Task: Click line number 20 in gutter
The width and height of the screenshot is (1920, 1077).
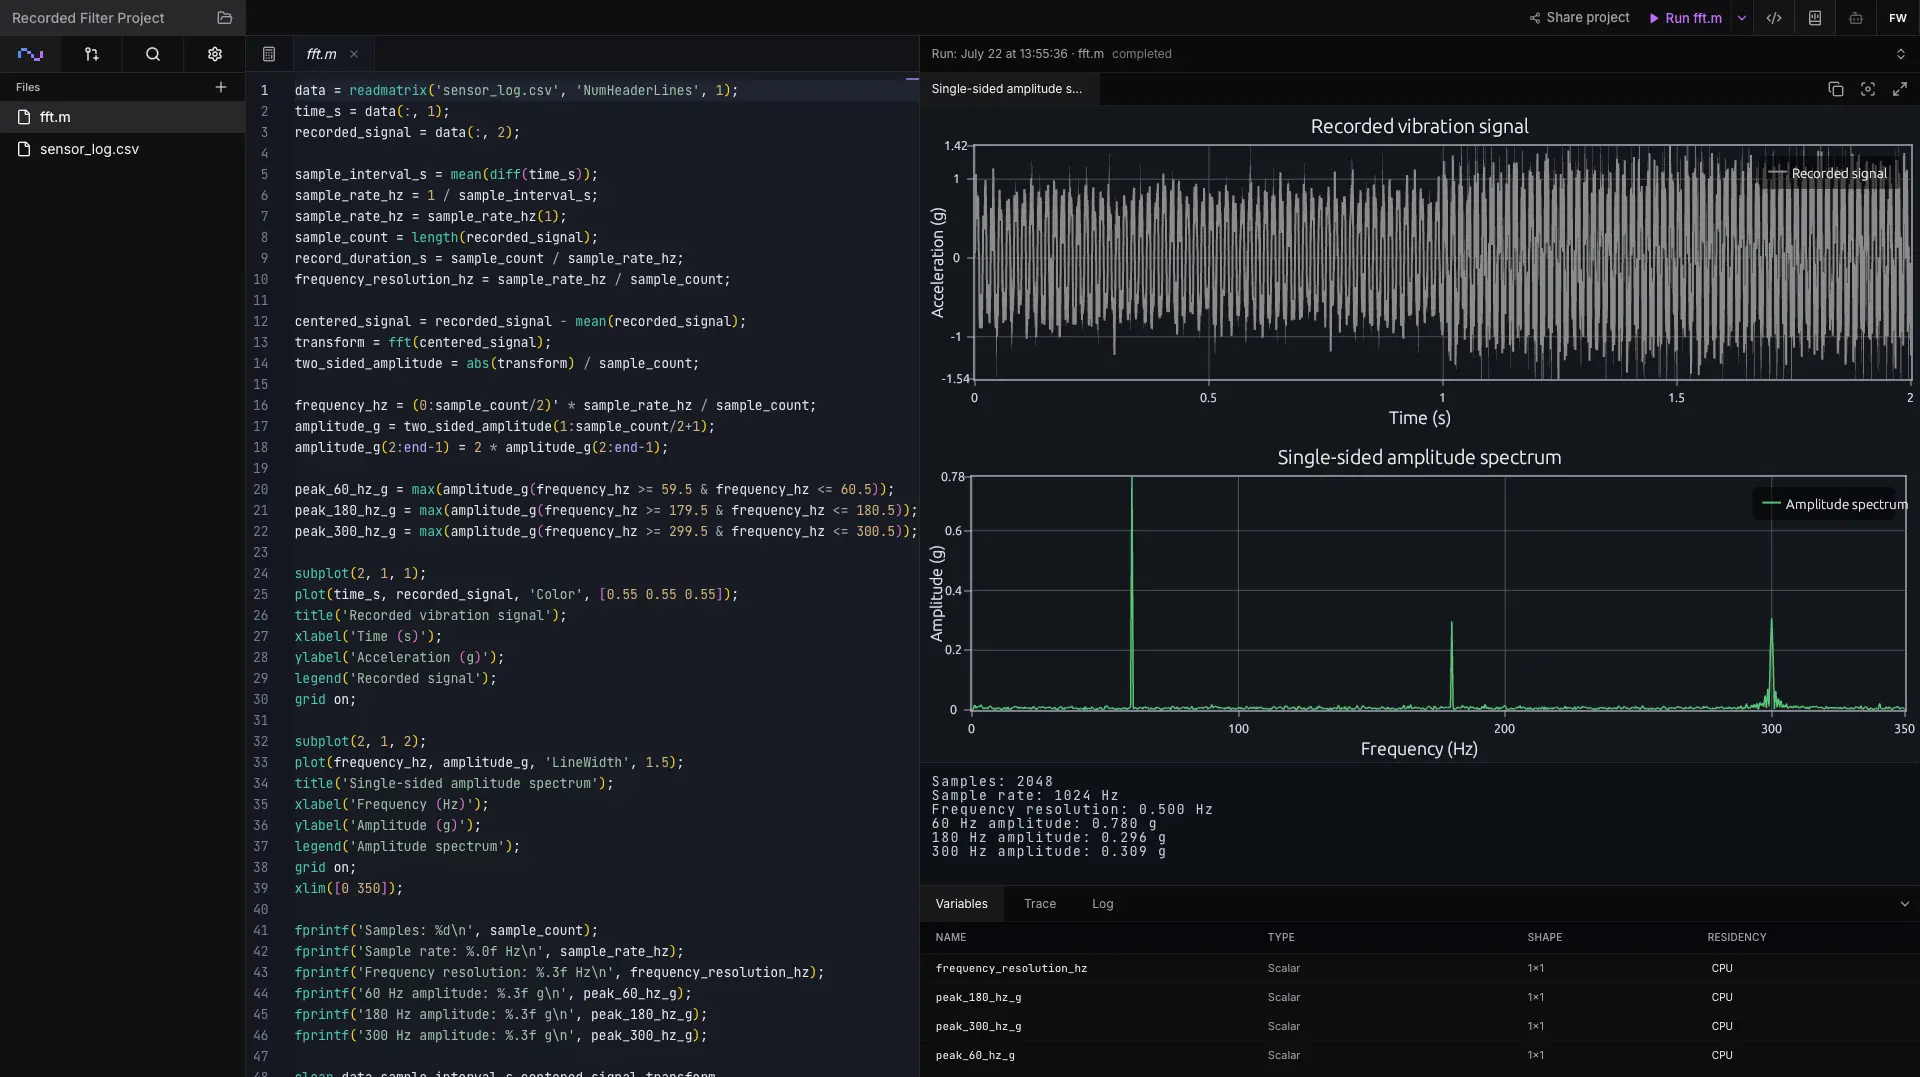Action: click(261, 489)
